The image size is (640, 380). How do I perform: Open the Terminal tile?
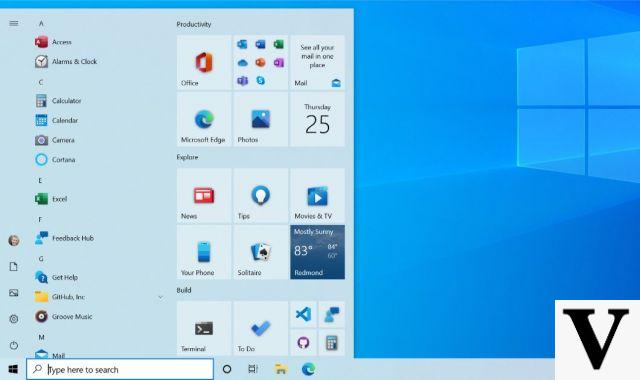204,328
